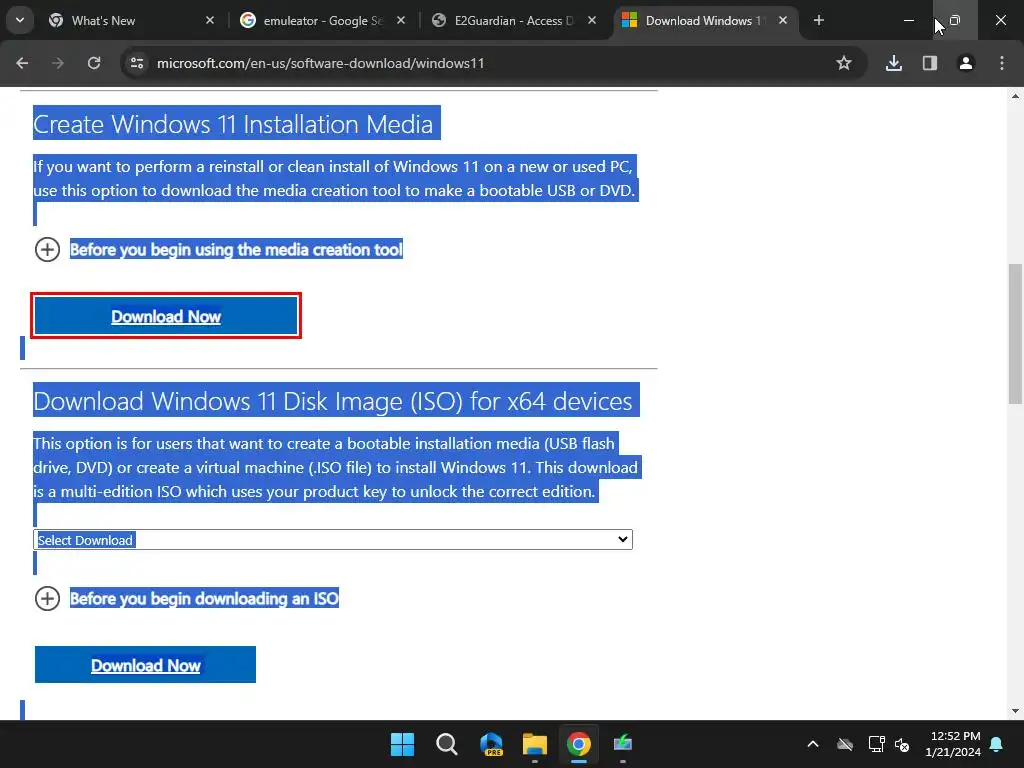The image size is (1024, 768).
Task: Click paragraph about multi-edition ISO
Action: (336, 468)
